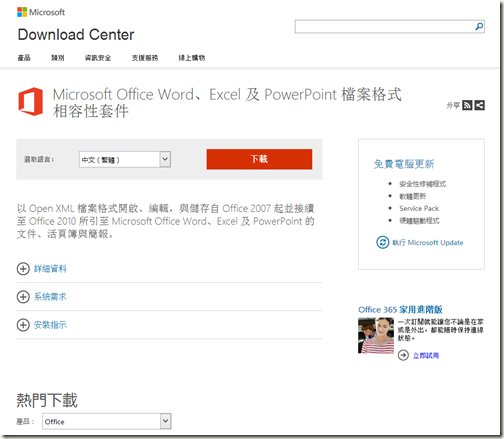The image size is (504, 439).
Task: Open the RSS feed share icon
Action: point(467,105)
